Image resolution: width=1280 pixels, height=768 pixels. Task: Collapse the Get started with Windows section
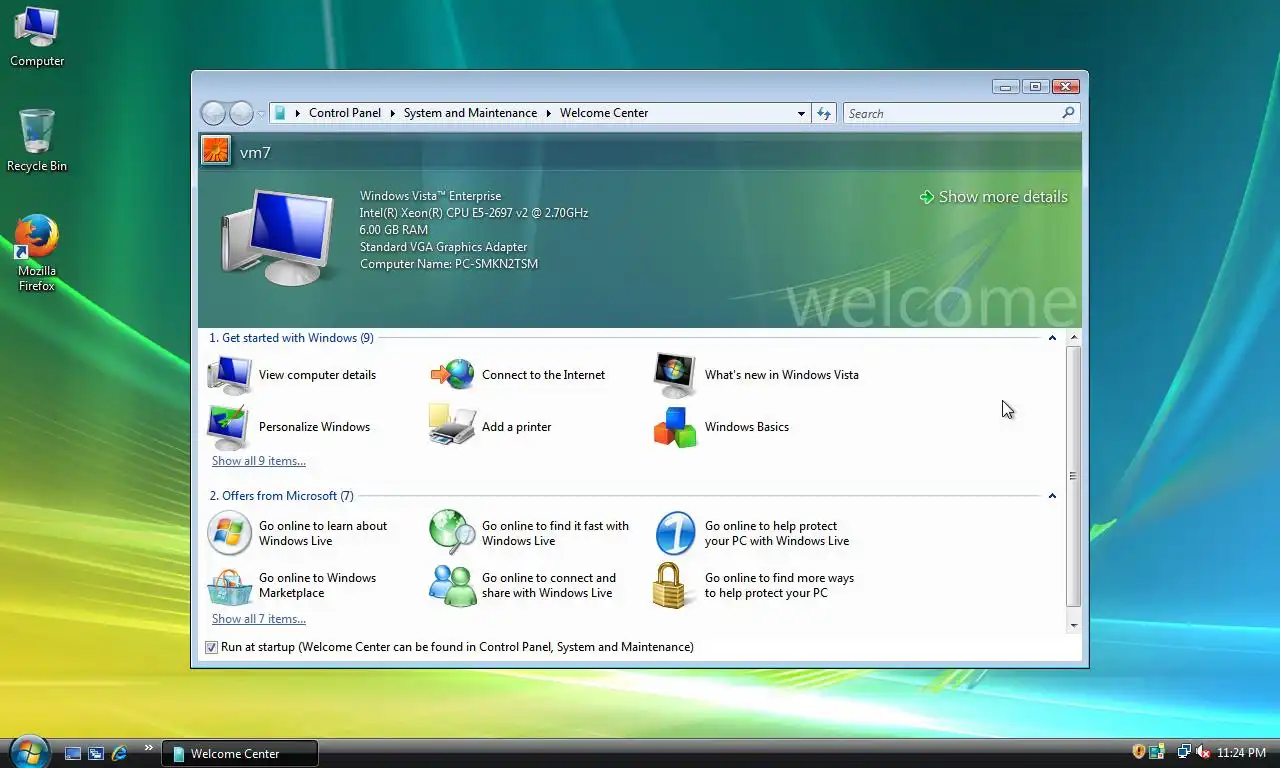point(1052,338)
